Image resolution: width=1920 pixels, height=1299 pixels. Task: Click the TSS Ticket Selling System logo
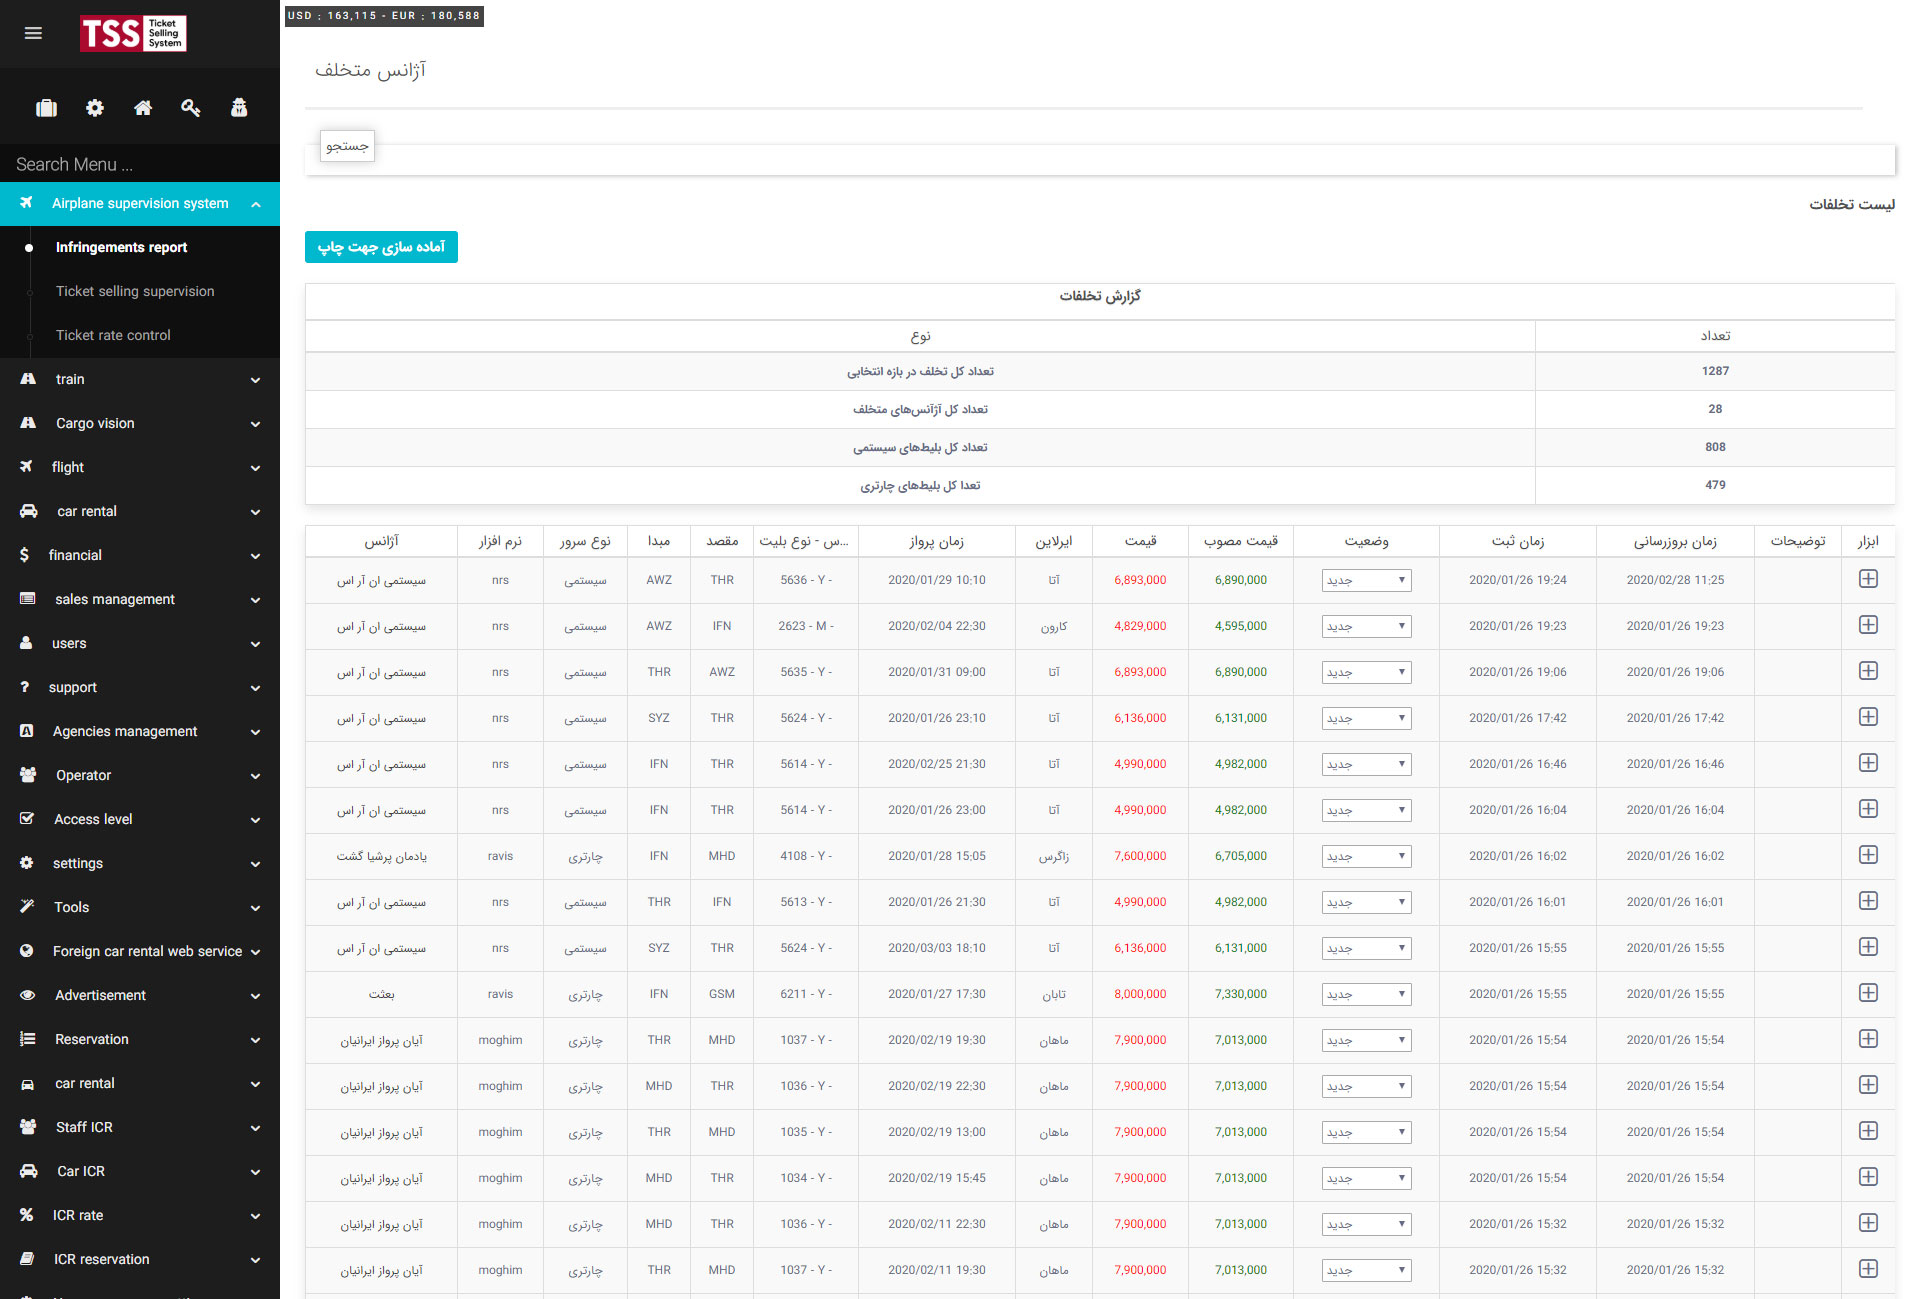(x=133, y=33)
